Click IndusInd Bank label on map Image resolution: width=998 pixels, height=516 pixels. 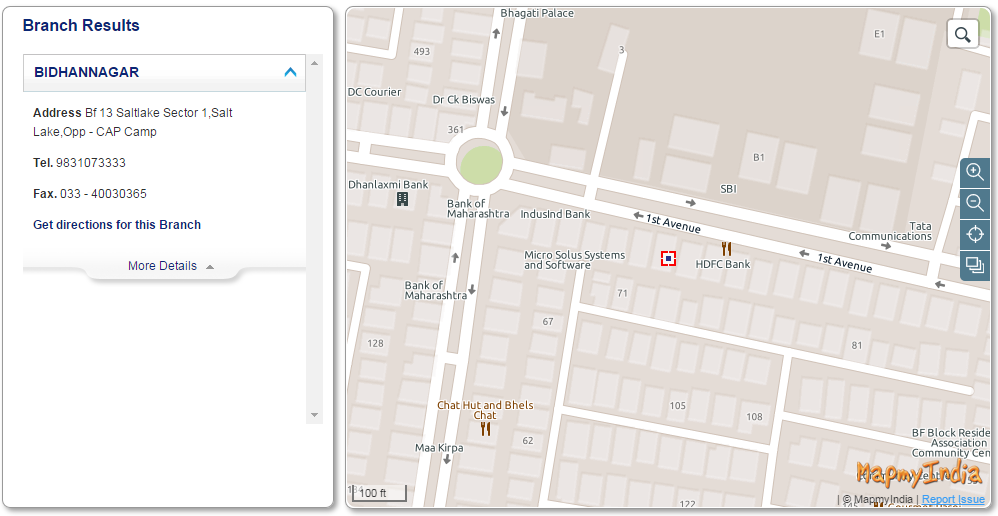coord(556,214)
